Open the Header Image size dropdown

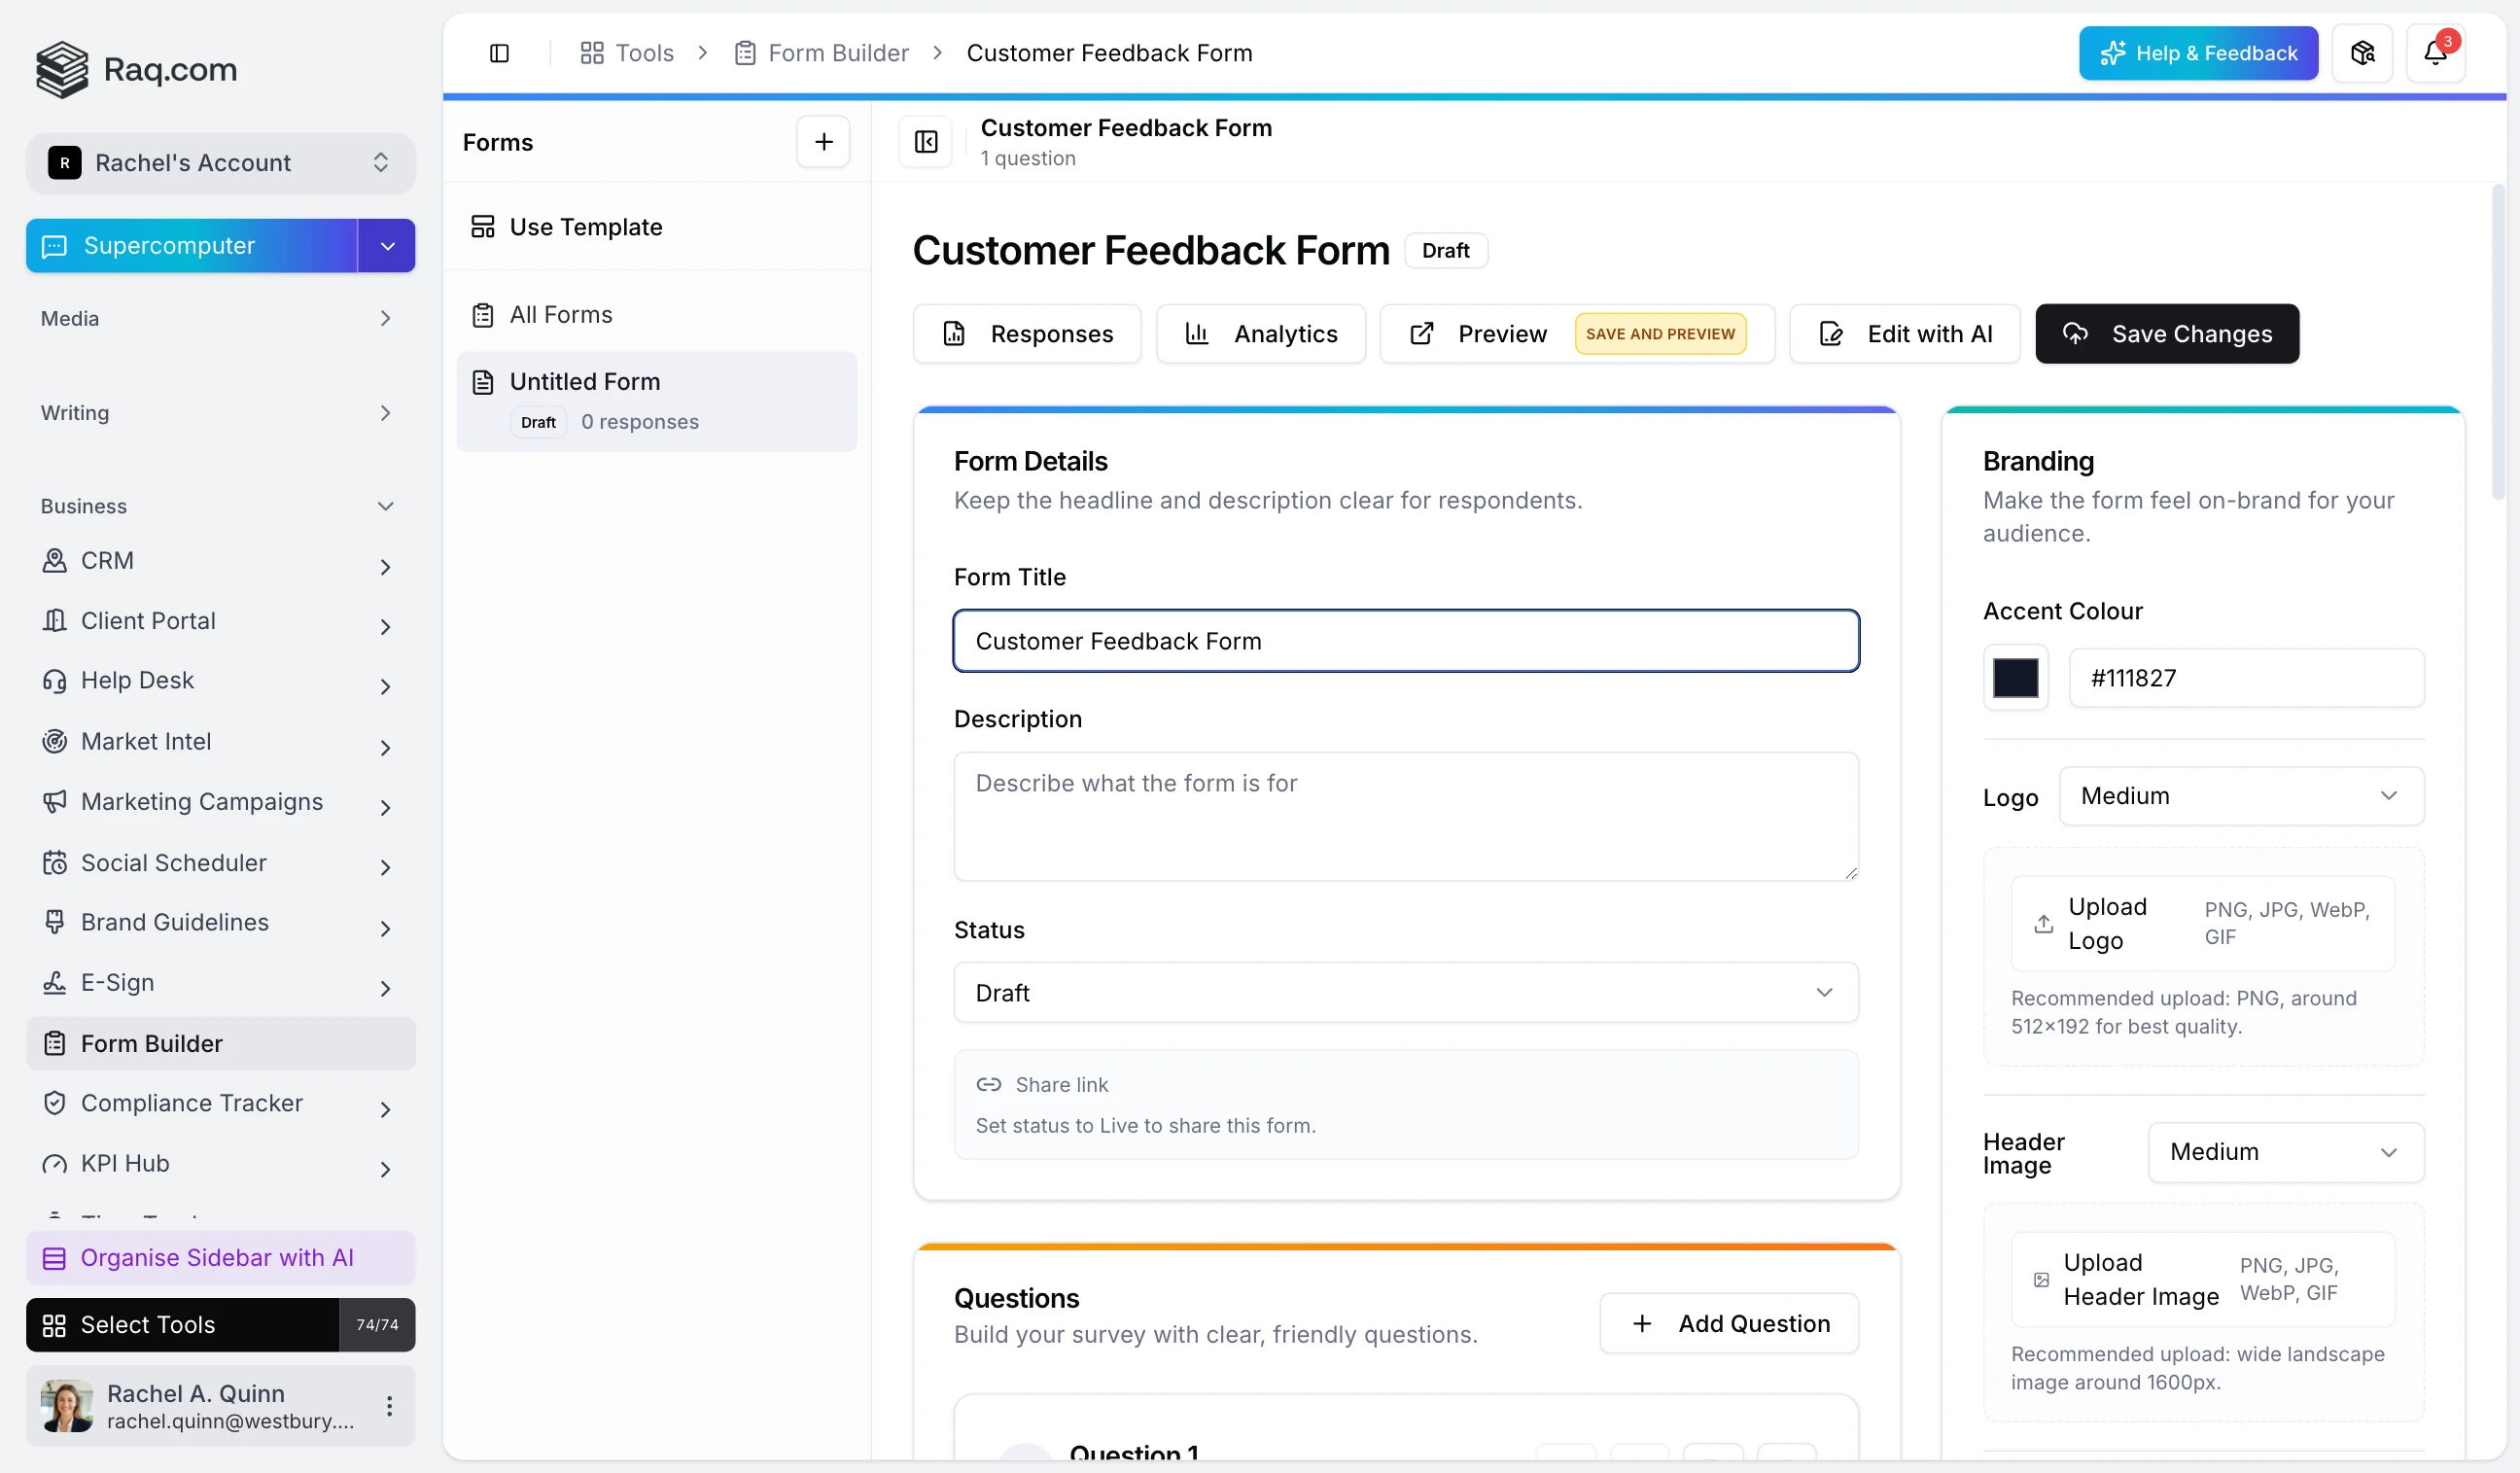coord(2286,1152)
